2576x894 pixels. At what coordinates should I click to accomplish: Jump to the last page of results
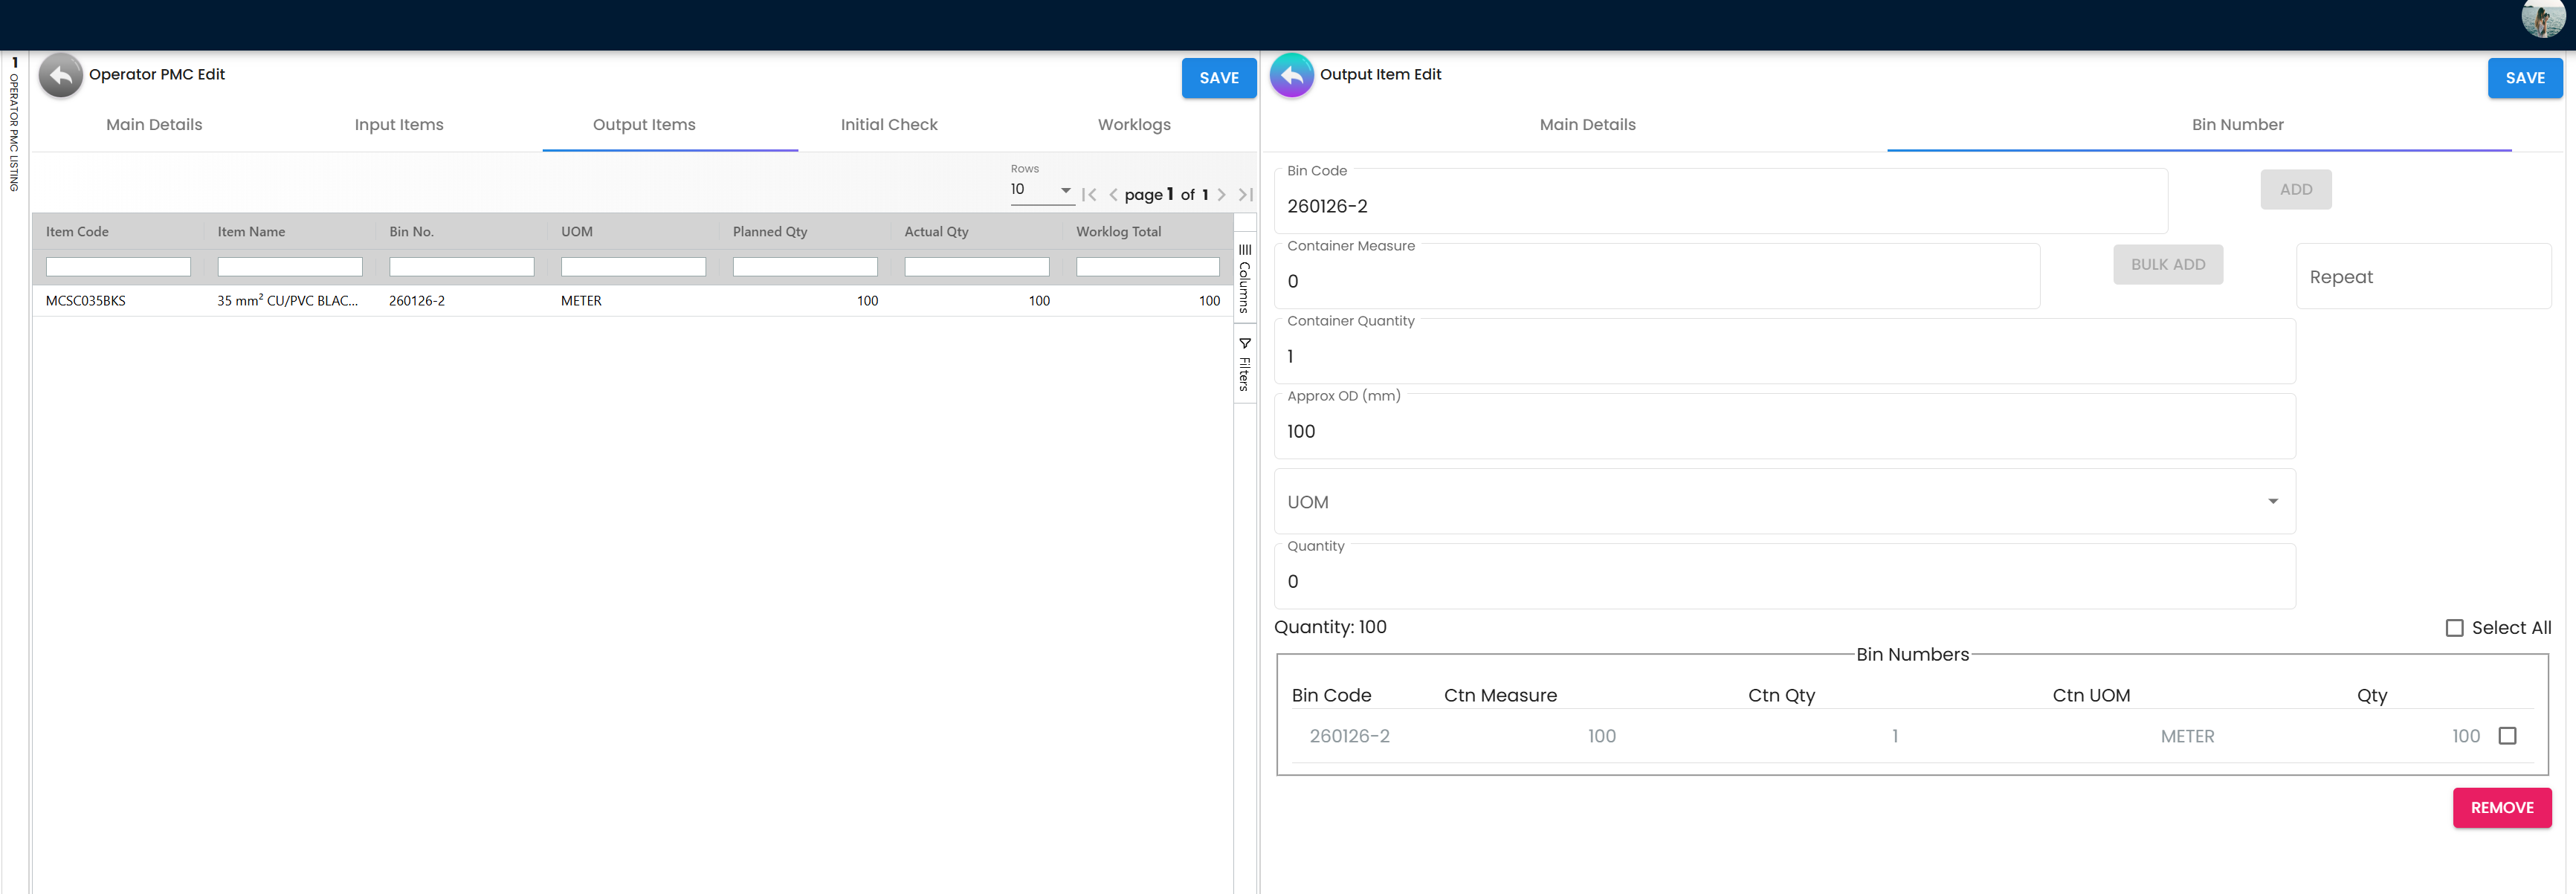point(1245,194)
